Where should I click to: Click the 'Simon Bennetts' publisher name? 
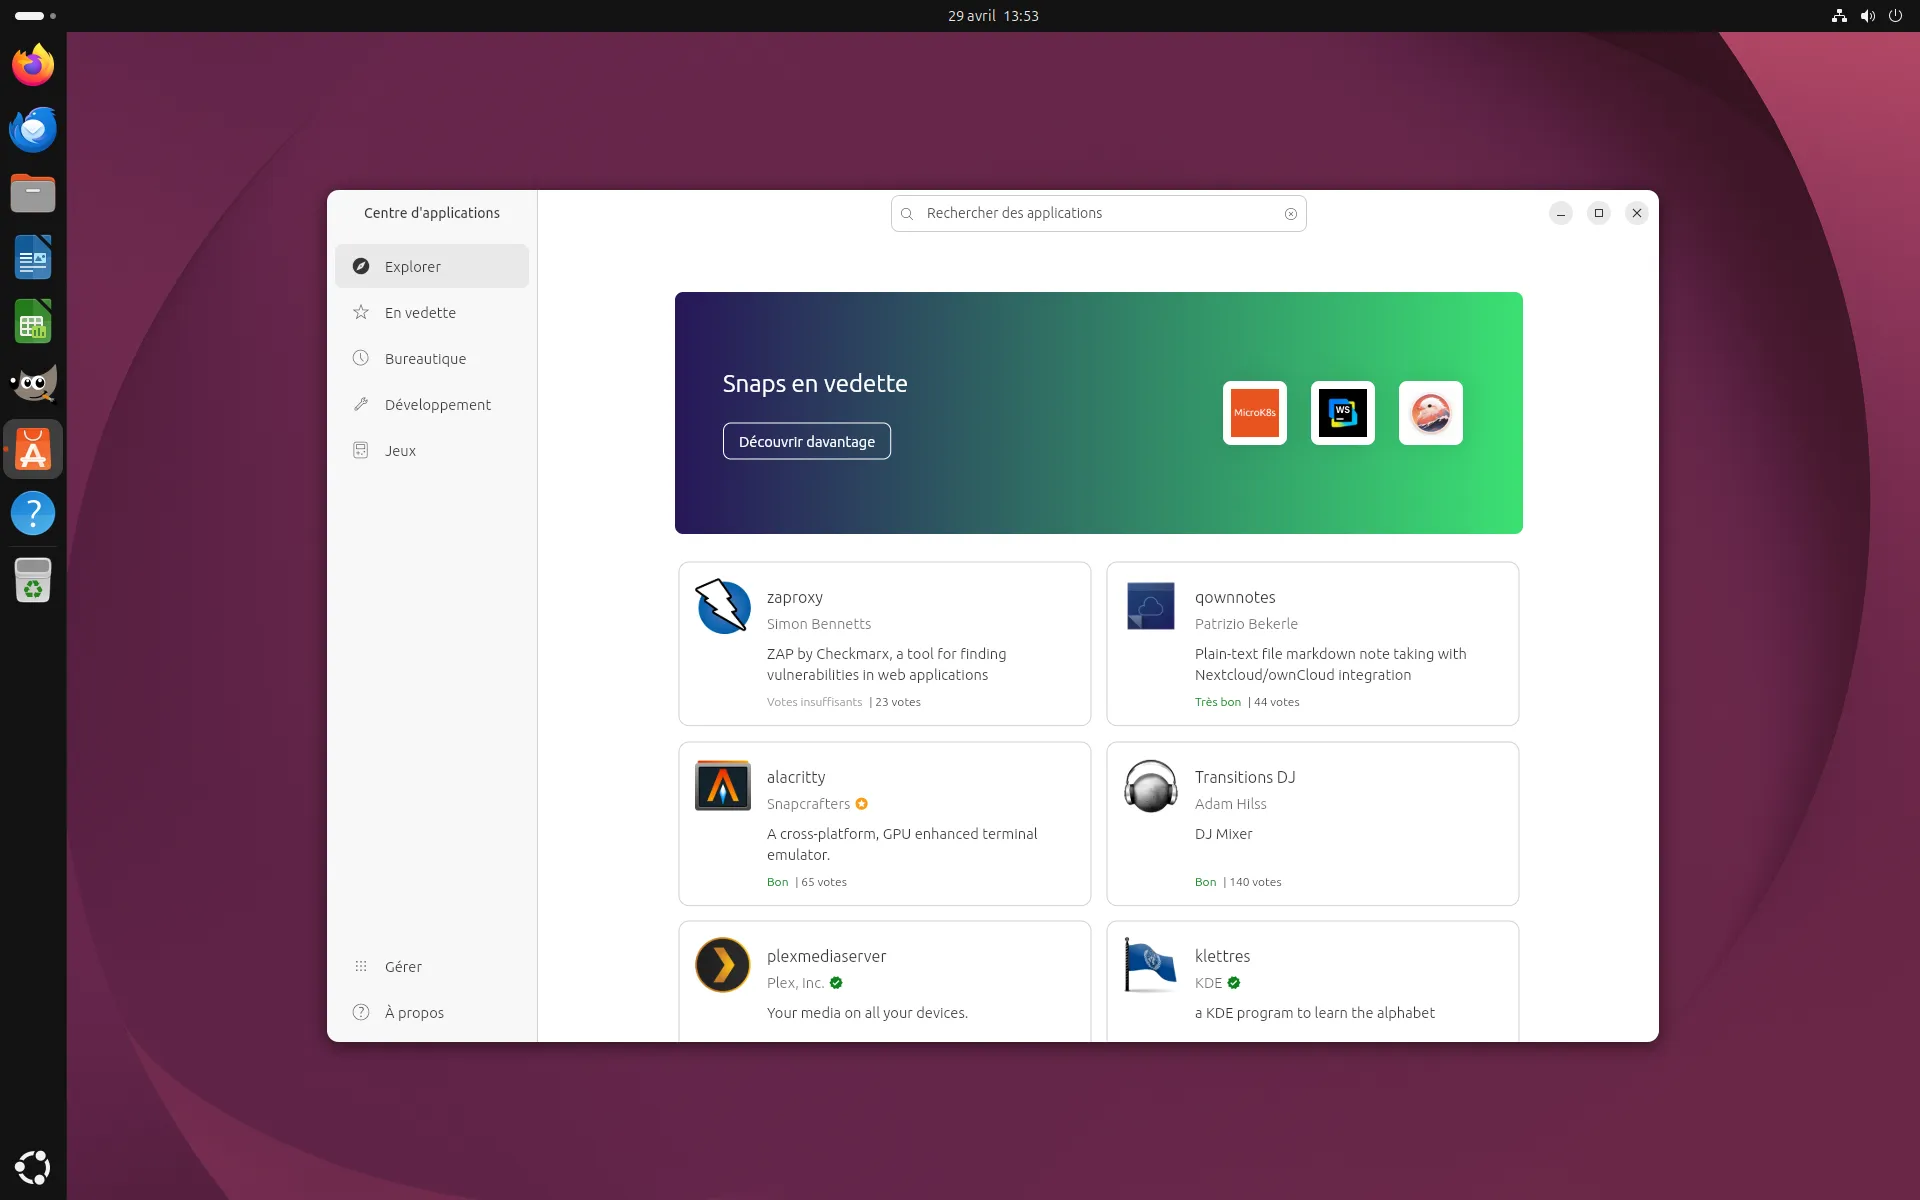(819, 624)
